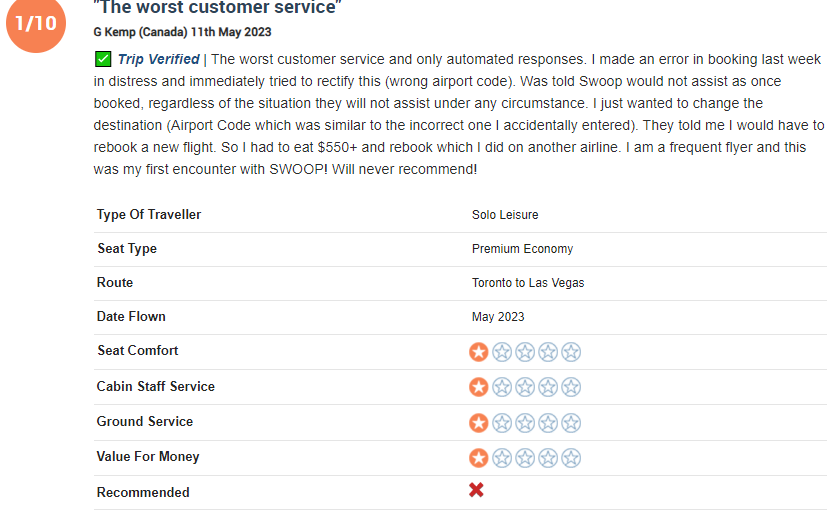Click fourth star in Value For Money
This screenshot has height=529, width=833.
548,458
